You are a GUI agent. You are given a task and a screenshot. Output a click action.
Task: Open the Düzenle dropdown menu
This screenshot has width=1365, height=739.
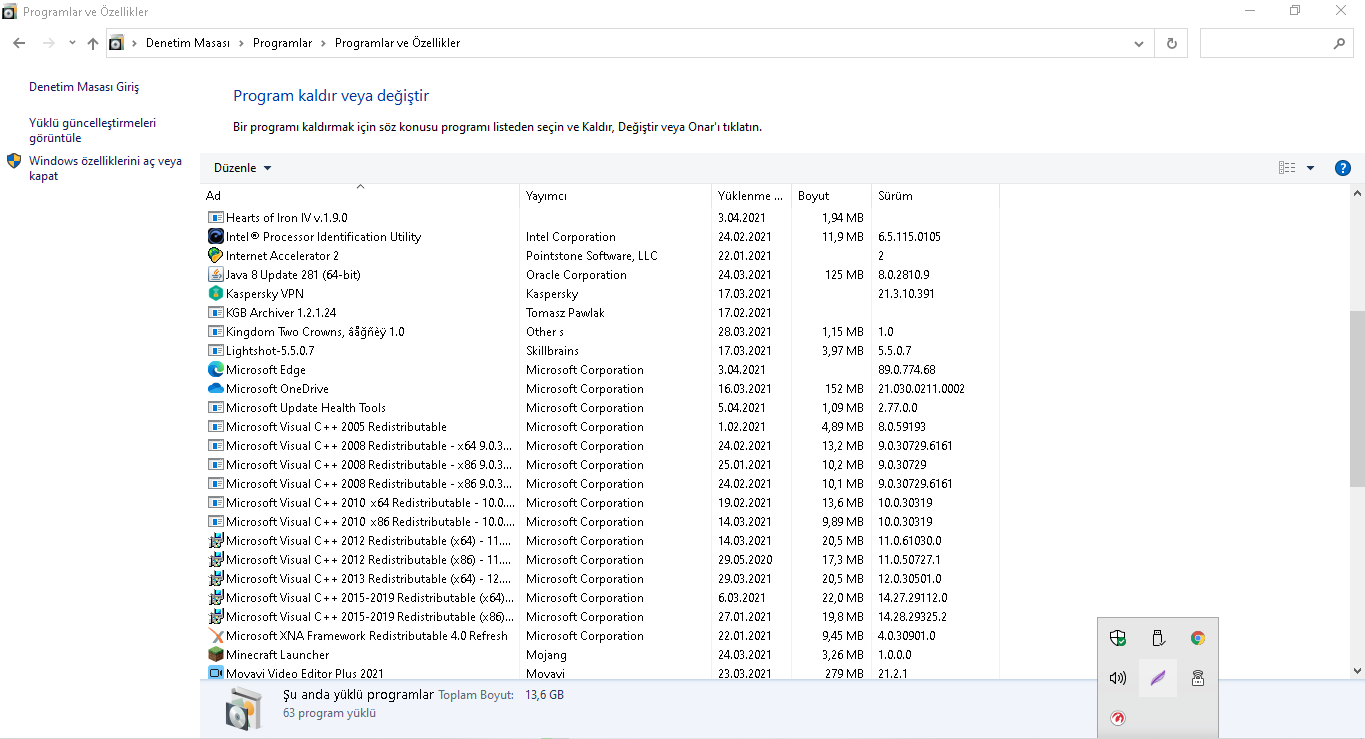[242, 168]
